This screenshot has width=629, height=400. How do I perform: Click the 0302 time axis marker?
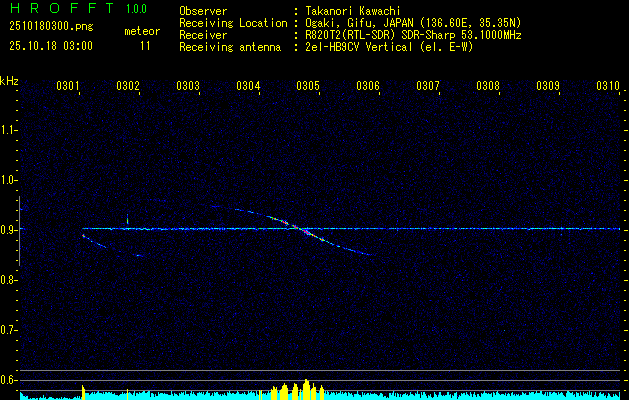click(x=128, y=85)
